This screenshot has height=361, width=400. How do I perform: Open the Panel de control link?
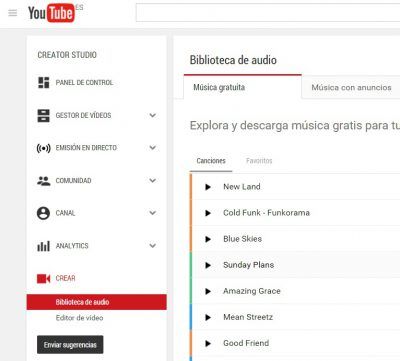[x=84, y=83]
